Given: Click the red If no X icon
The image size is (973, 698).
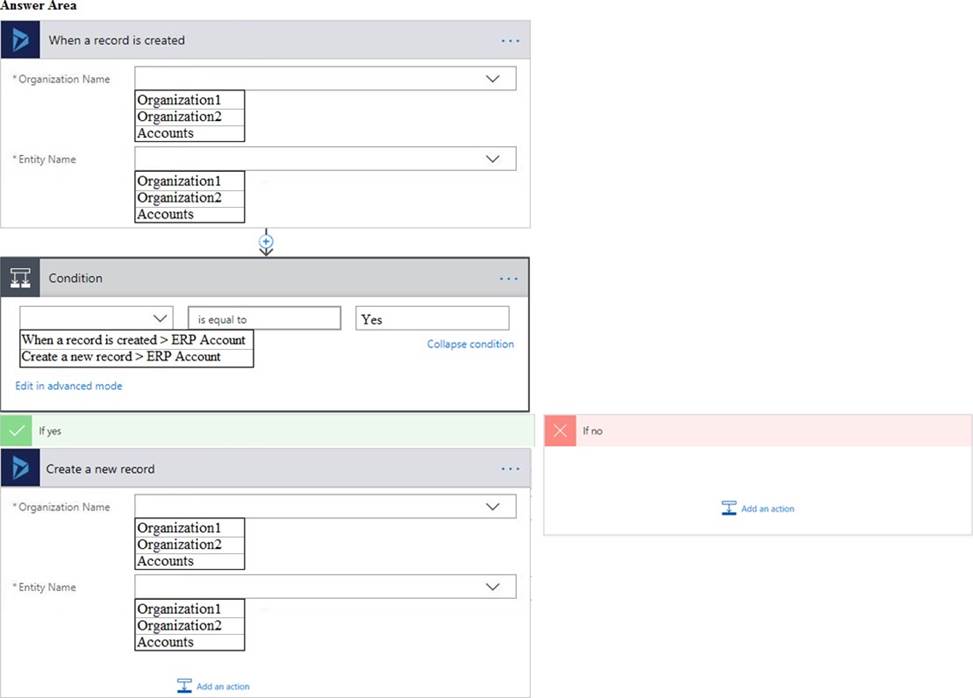Looking at the screenshot, I should click(x=560, y=431).
